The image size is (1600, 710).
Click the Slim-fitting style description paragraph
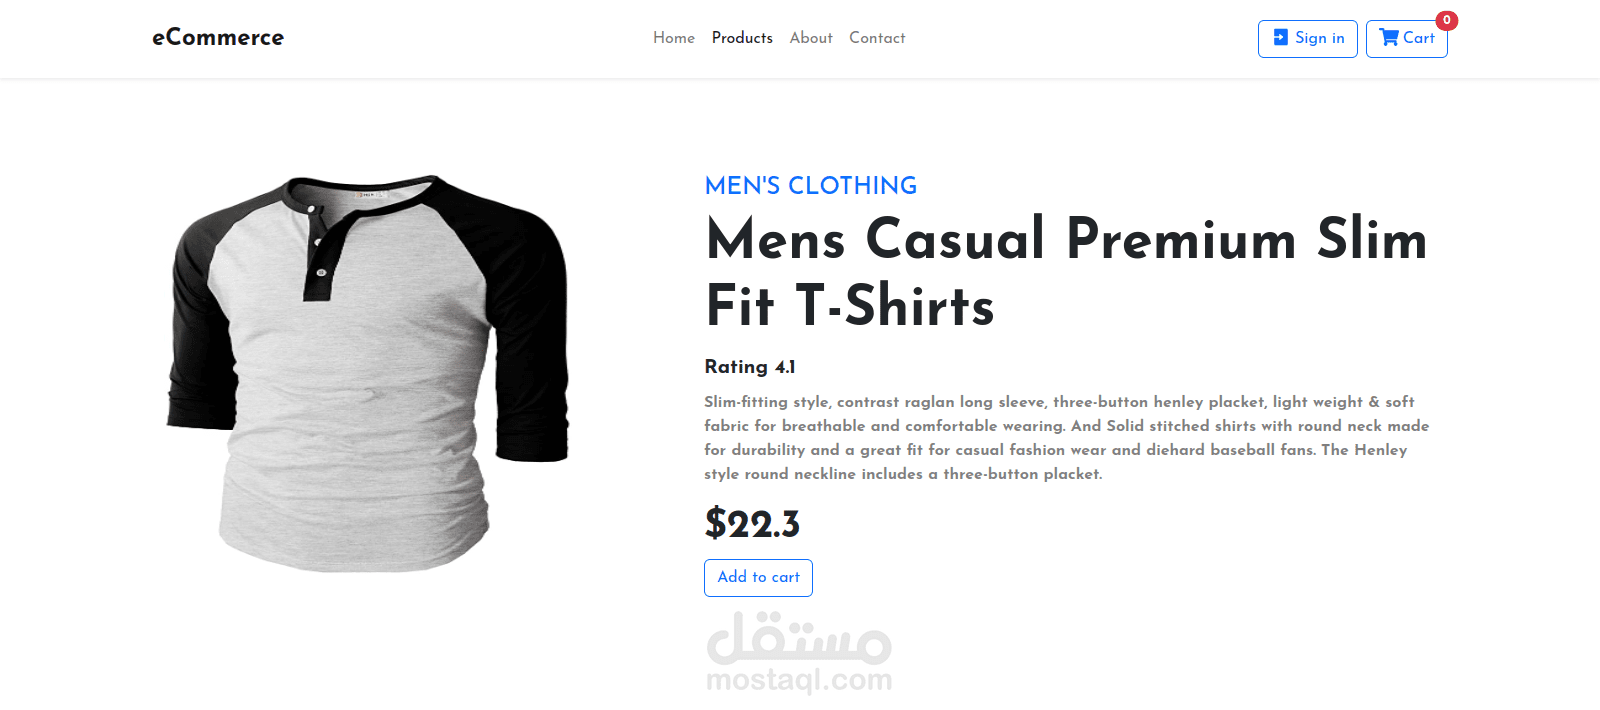click(x=1067, y=438)
